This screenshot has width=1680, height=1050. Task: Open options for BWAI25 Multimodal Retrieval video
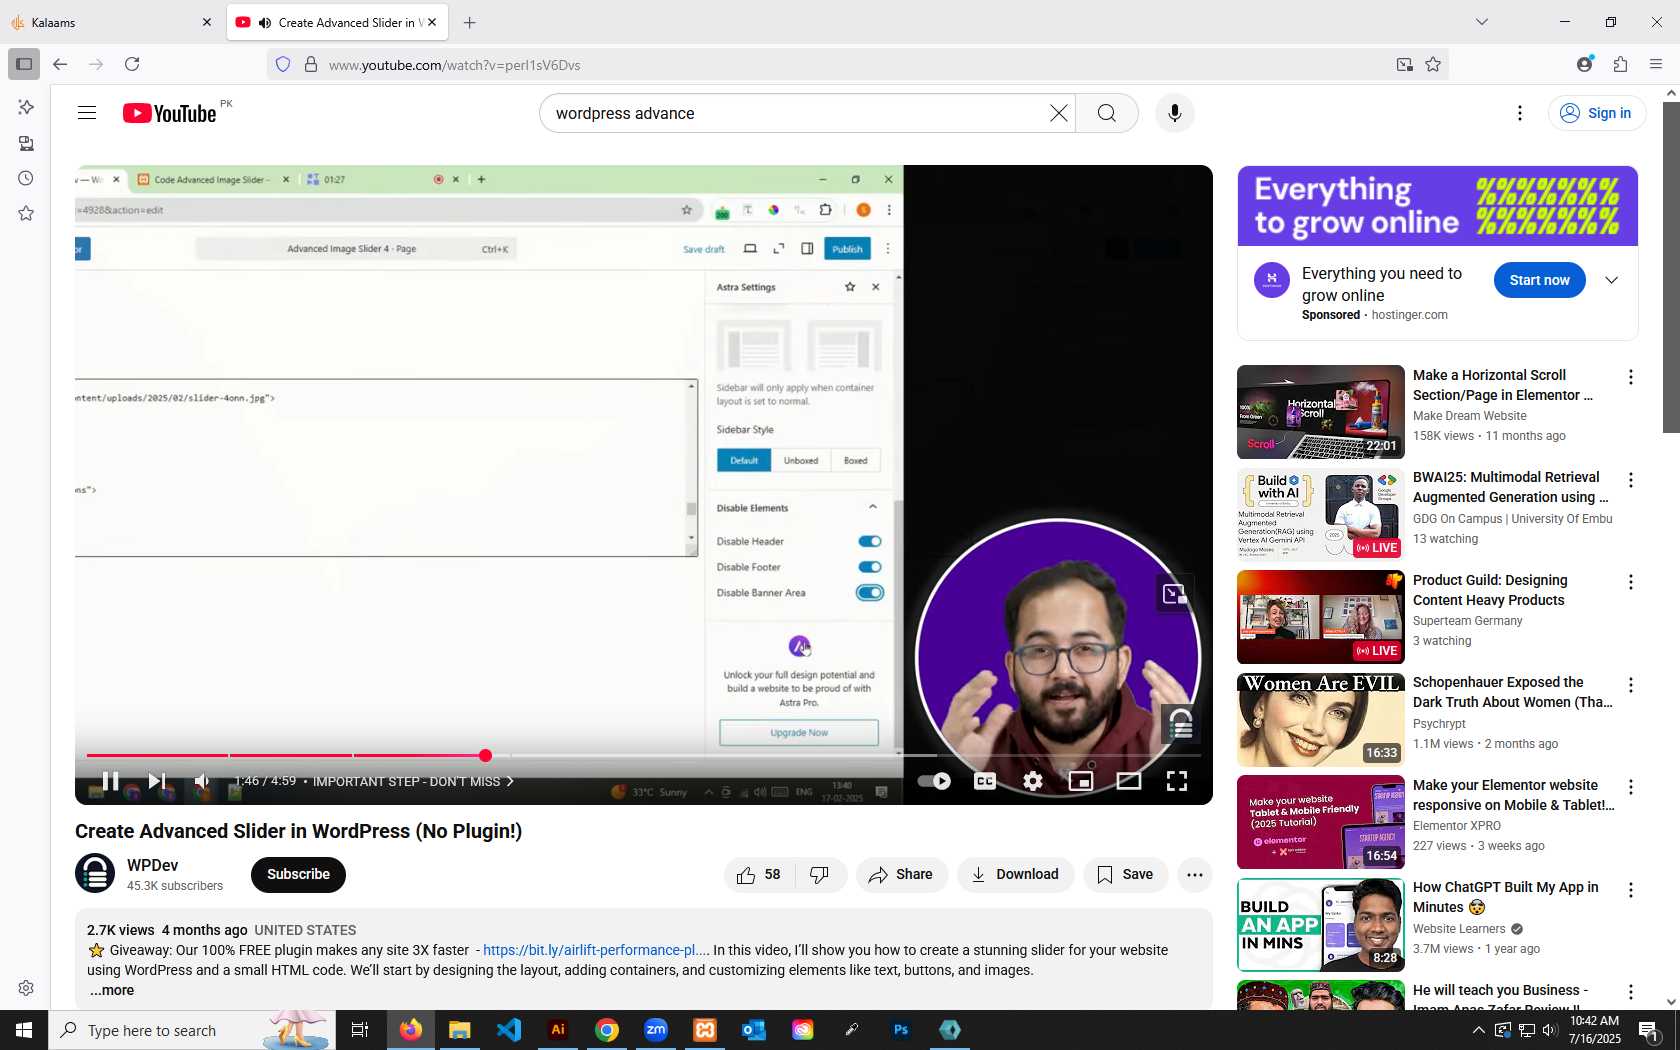click(x=1630, y=480)
